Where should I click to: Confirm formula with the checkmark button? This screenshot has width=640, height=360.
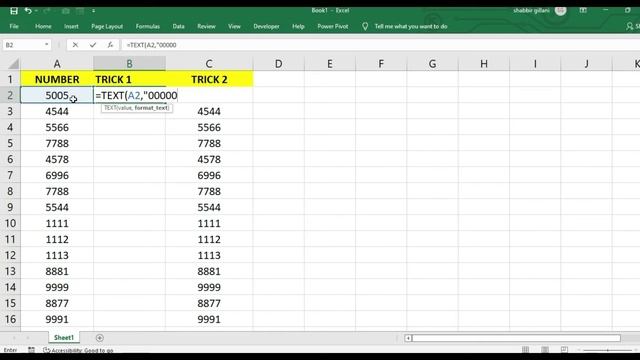click(93, 45)
